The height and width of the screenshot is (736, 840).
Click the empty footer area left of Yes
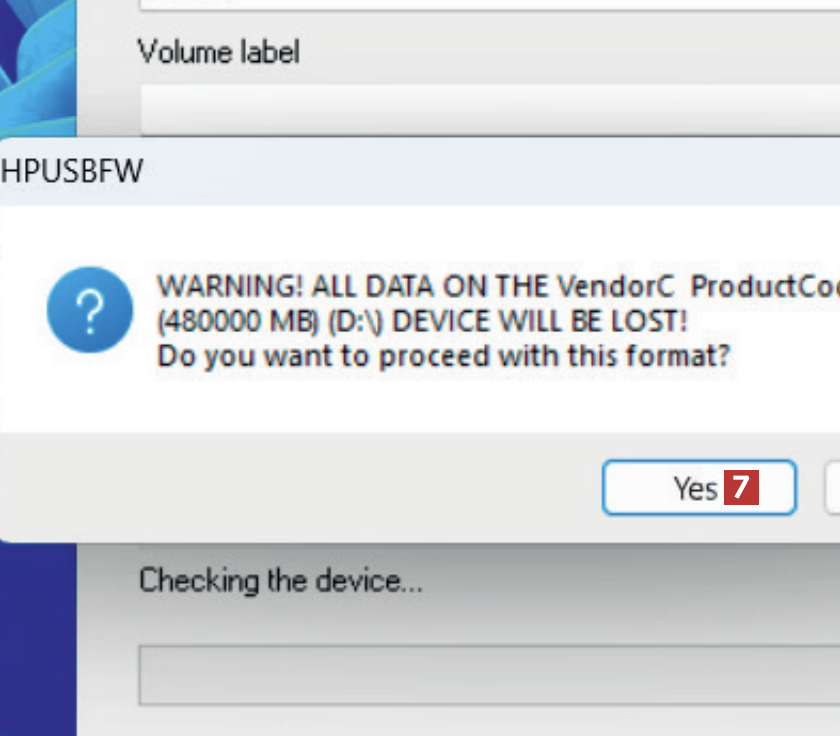point(300,488)
